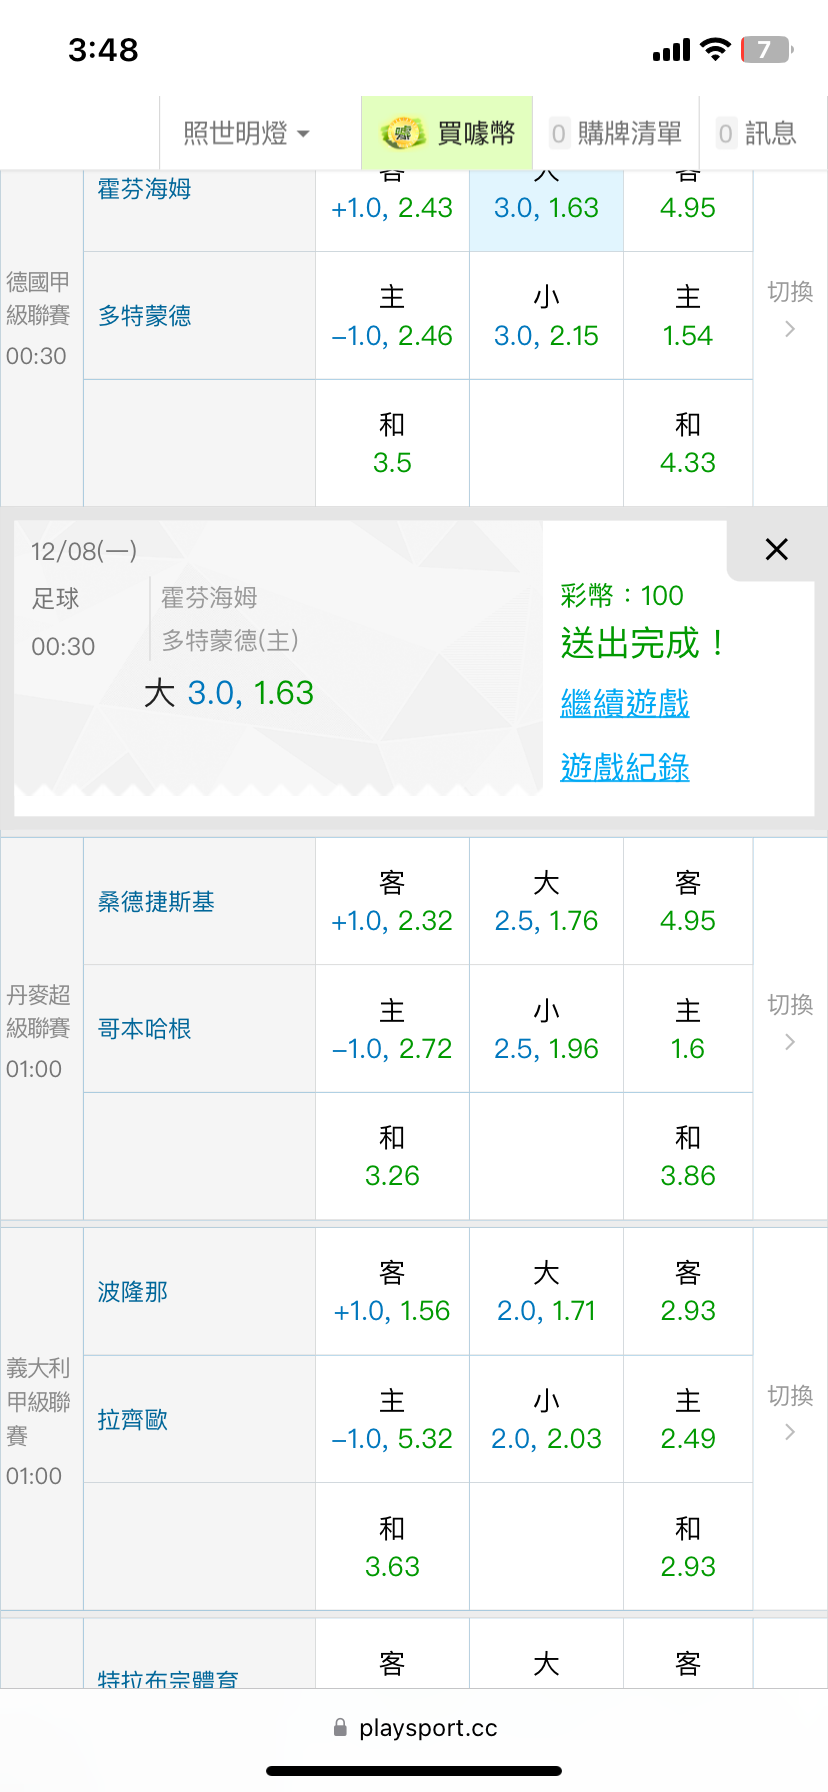Open the 照世明燈 account dropdown
The height and width of the screenshot is (1792, 828).
(x=246, y=133)
